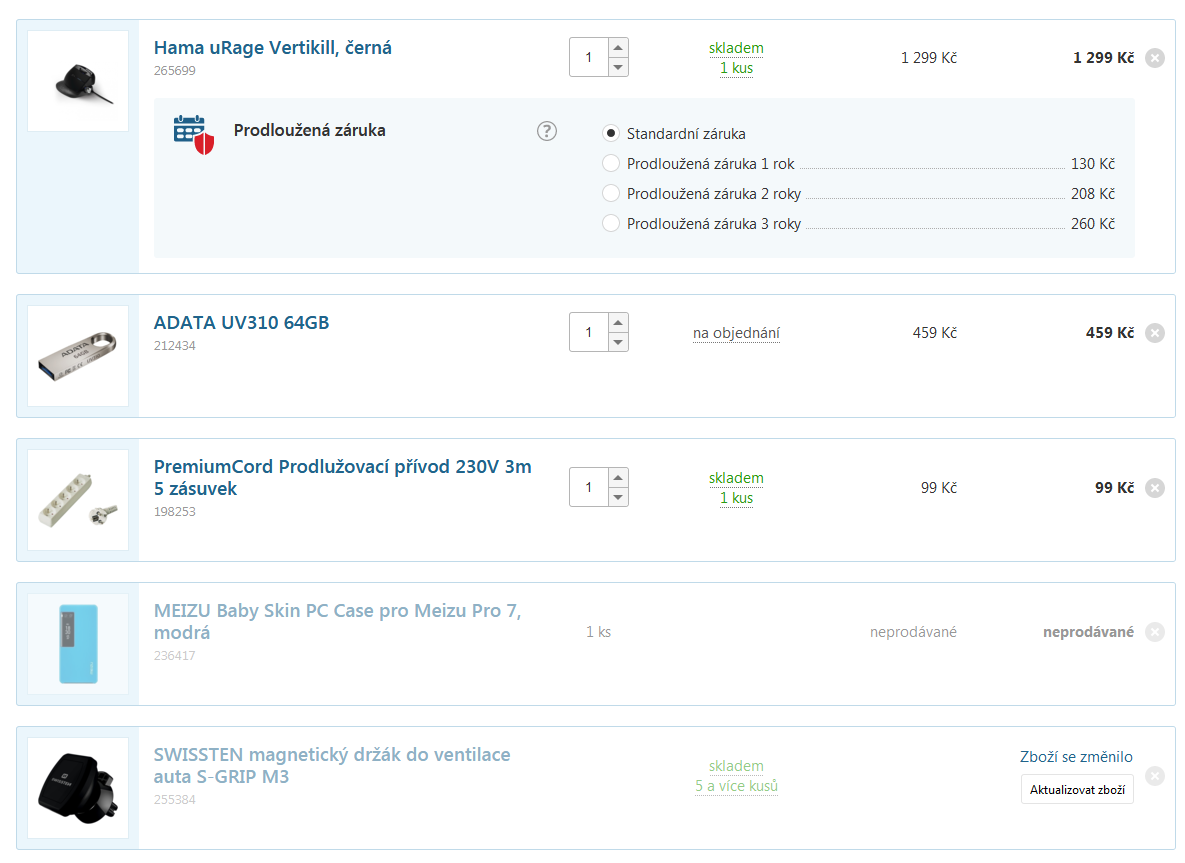Open Hama uRage Vertikill product page
This screenshot has height=863, width=1185.
coord(272,48)
